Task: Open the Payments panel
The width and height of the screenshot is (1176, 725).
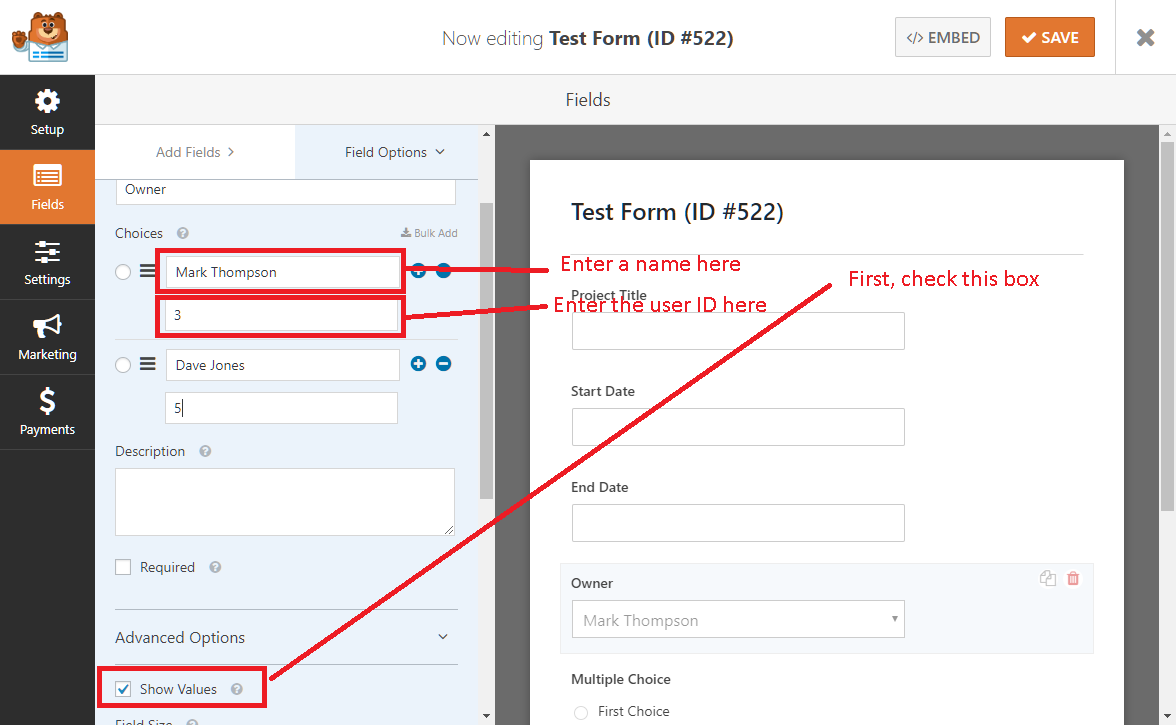Action: point(47,412)
